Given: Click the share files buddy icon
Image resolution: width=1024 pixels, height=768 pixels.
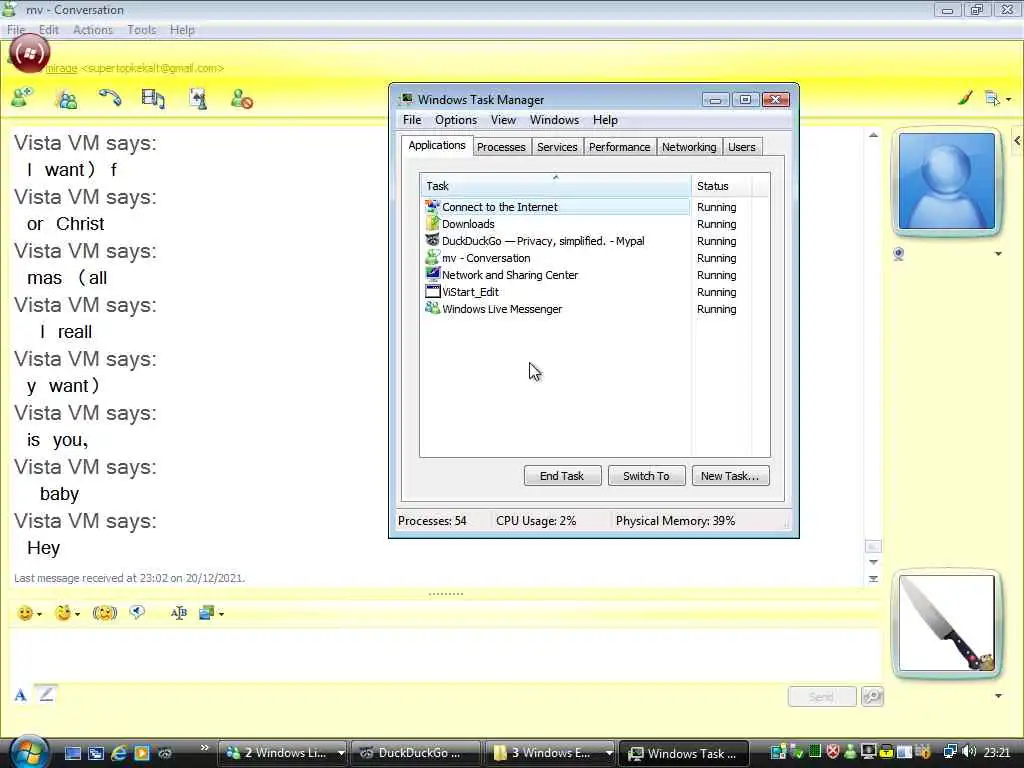Looking at the screenshot, I should pos(67,99).
